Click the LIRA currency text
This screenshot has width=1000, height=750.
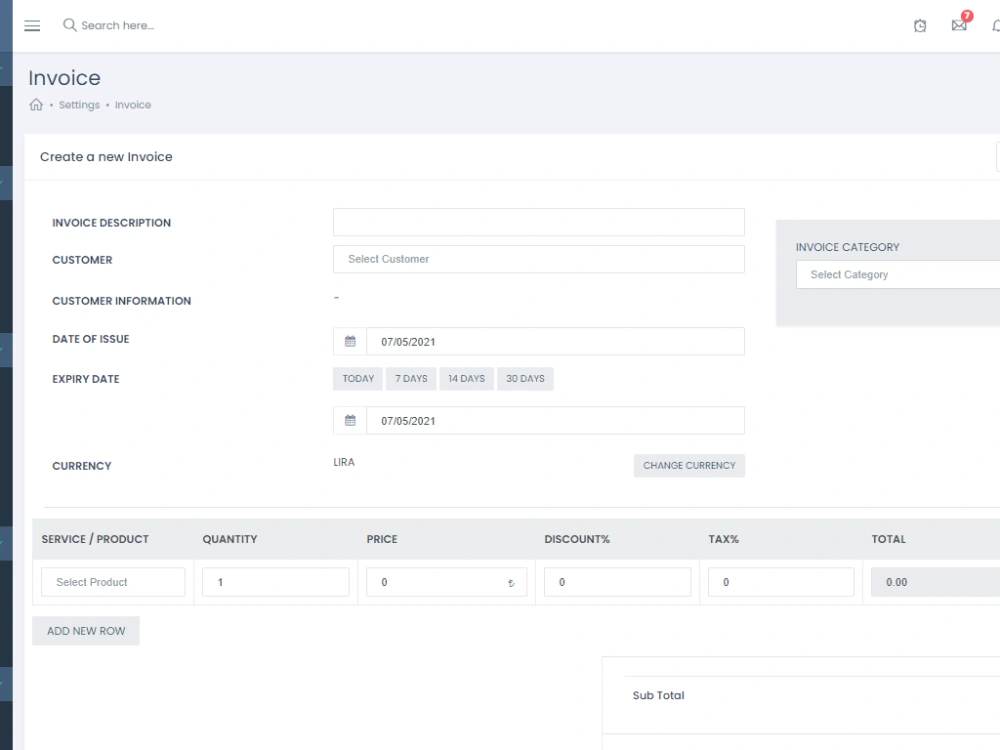344,462
